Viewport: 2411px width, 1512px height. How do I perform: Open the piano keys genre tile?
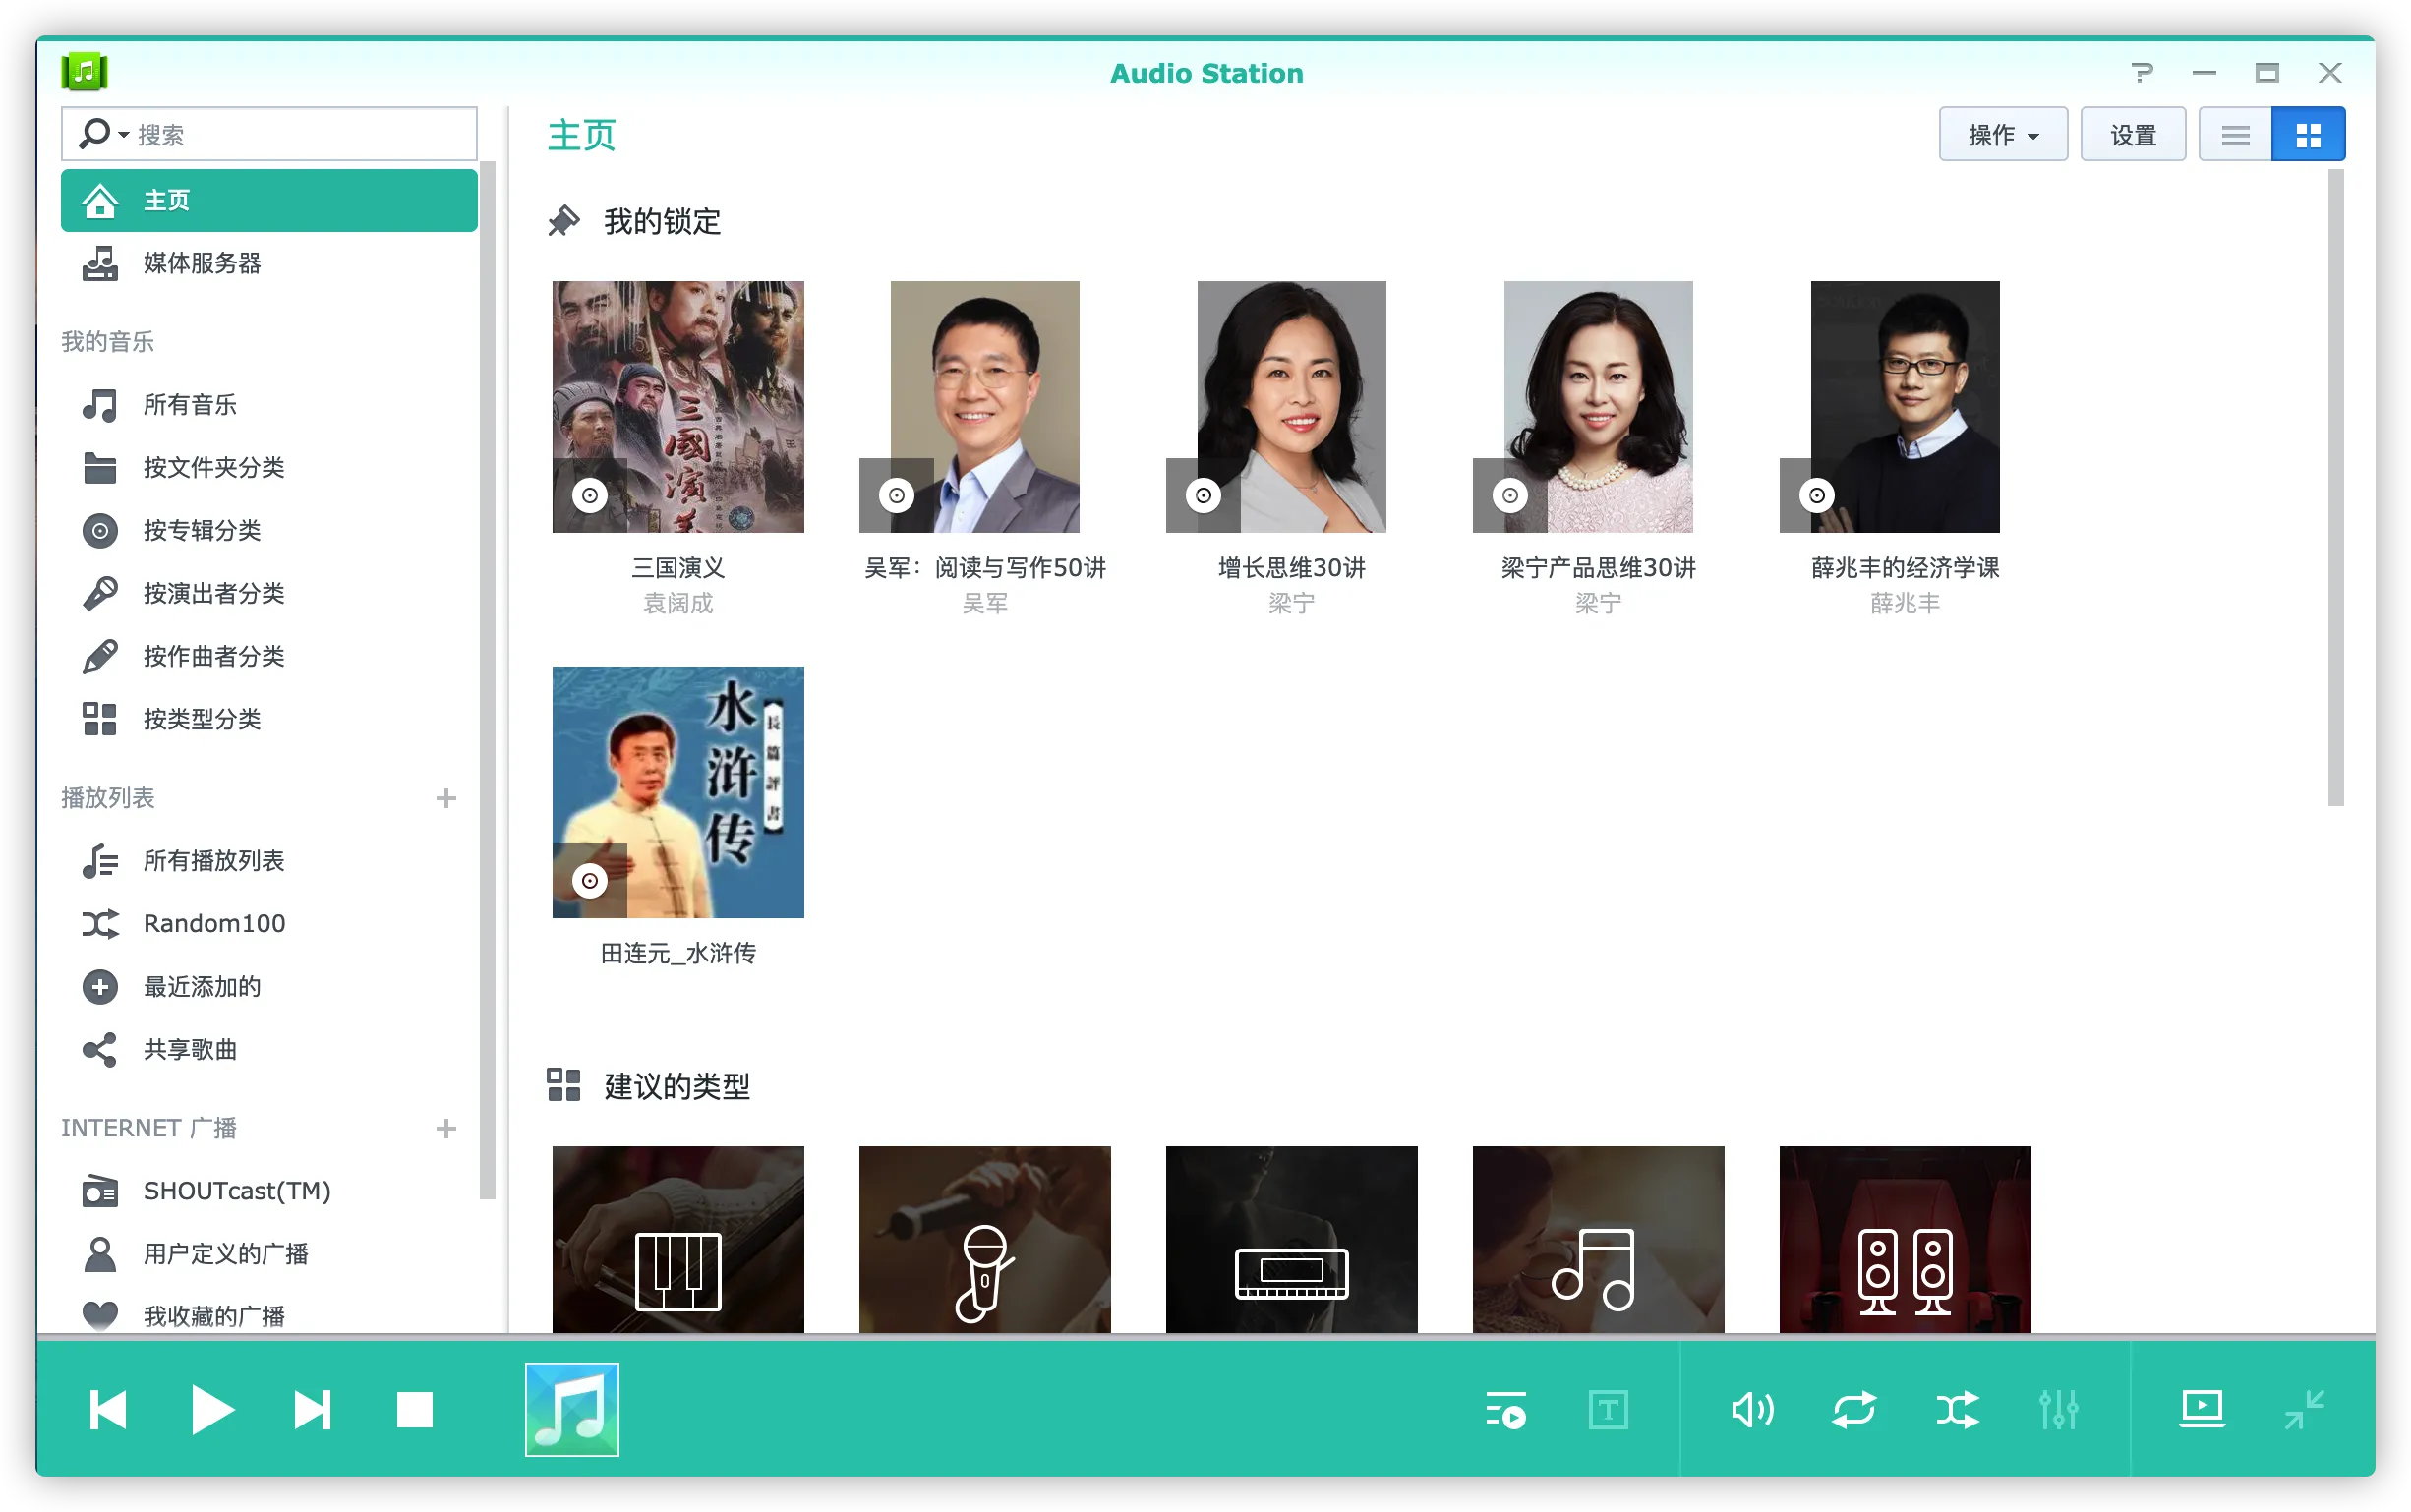pyautogui.click(x=678, y=1240)
